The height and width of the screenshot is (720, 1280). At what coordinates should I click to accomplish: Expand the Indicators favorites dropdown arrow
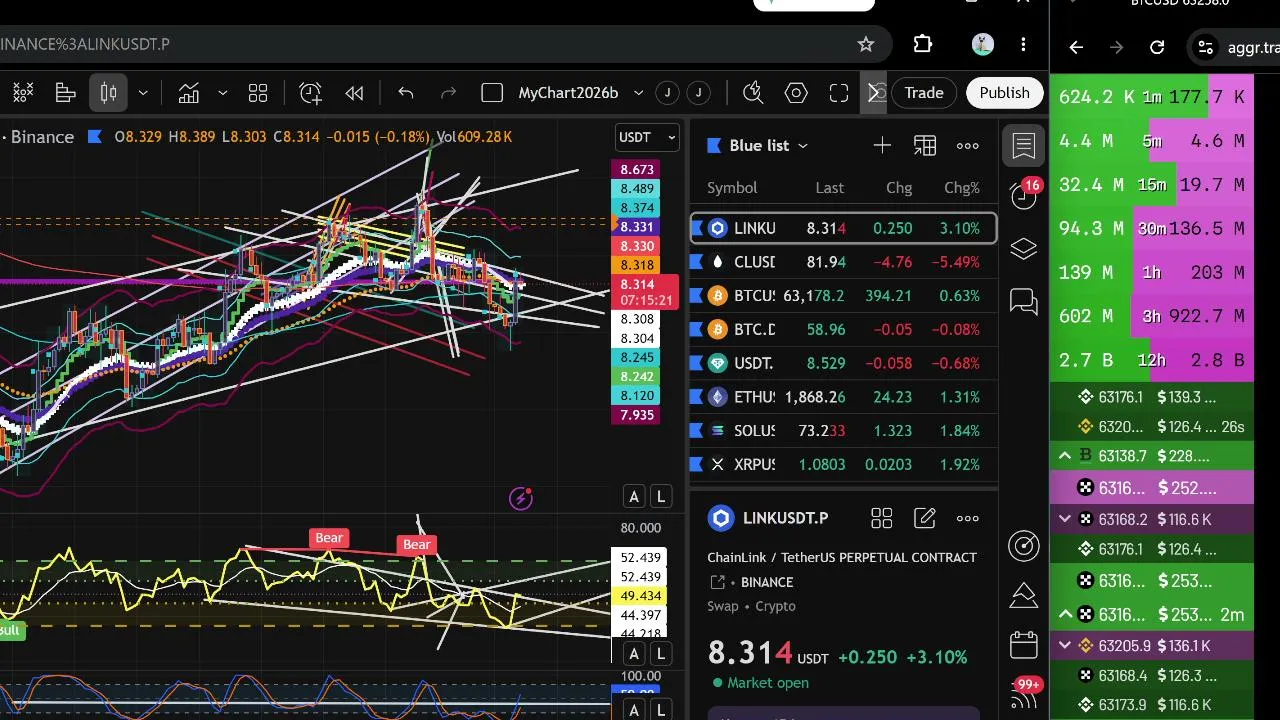coord(222,93)
